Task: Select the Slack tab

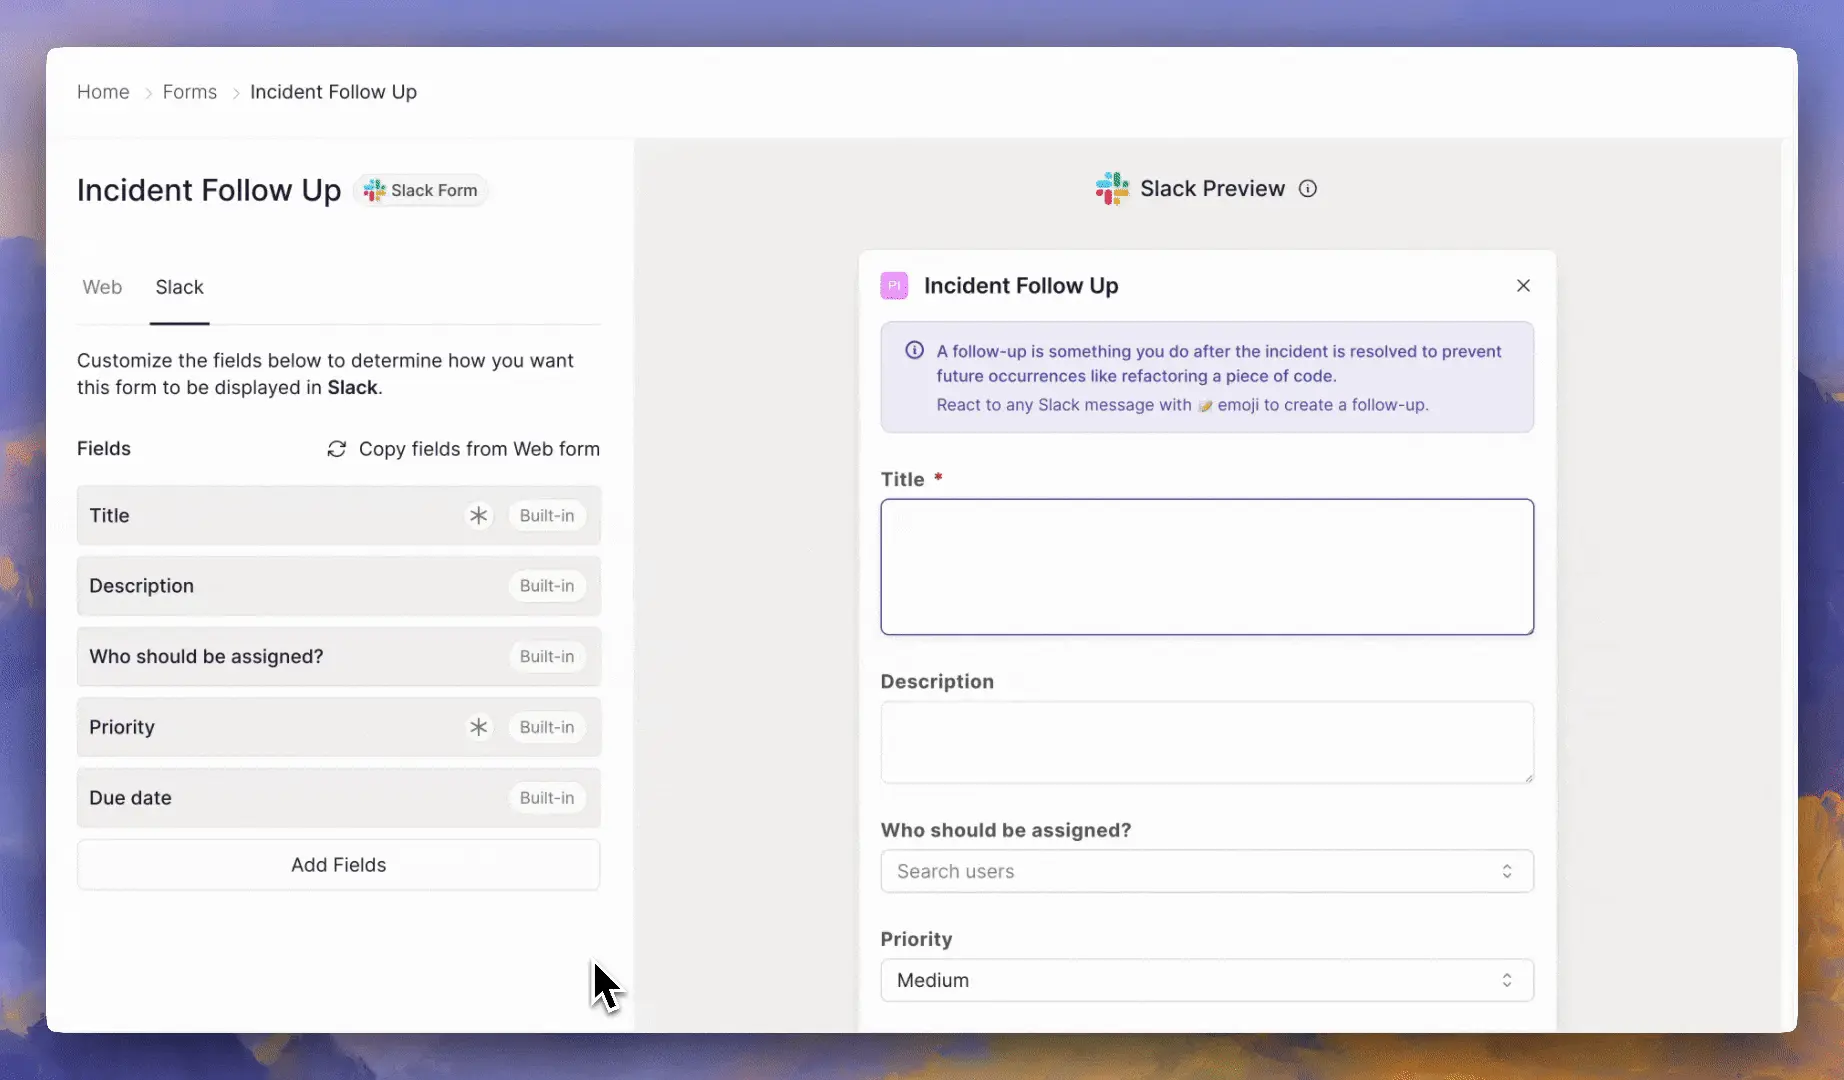Action: pyautogui.click(x=179, y=287)
